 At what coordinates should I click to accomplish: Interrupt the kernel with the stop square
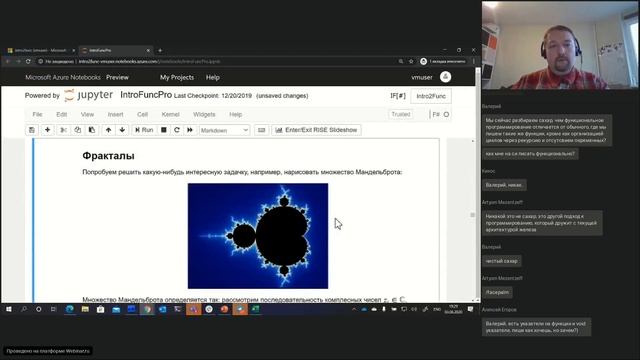164,130
